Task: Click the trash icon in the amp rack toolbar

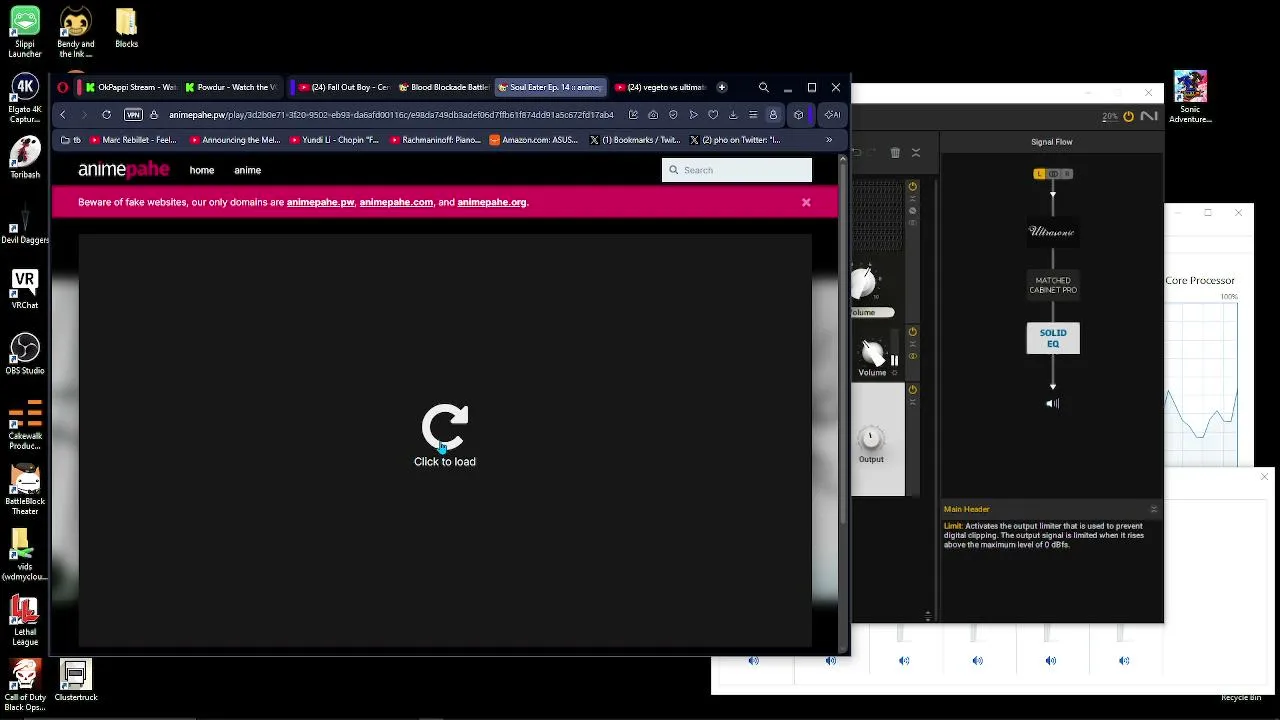Action: [x=895, y=153]
